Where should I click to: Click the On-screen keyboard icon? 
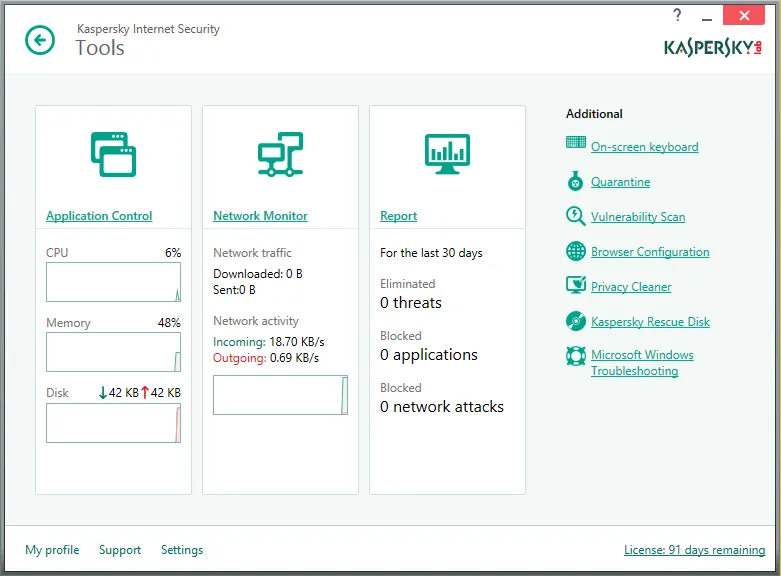click(x=576, y=143)
